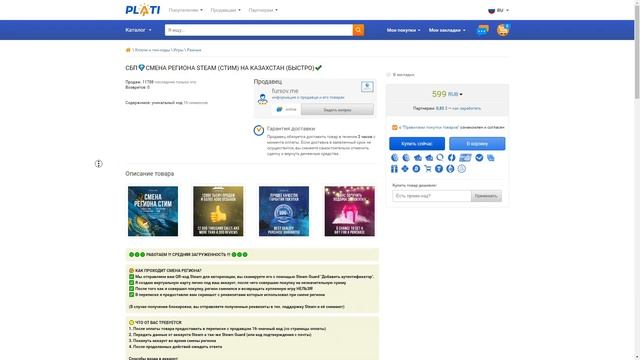Open the chat messages icon in header
The height and width of the screenshot is (360, 640).
click(482, 30)
